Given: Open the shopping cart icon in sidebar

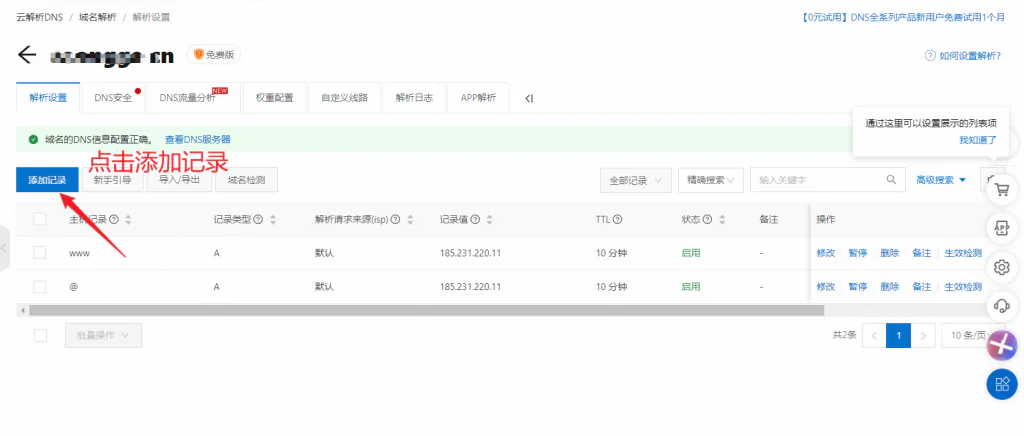Looking at the screenshot, I should (1002, 189).
